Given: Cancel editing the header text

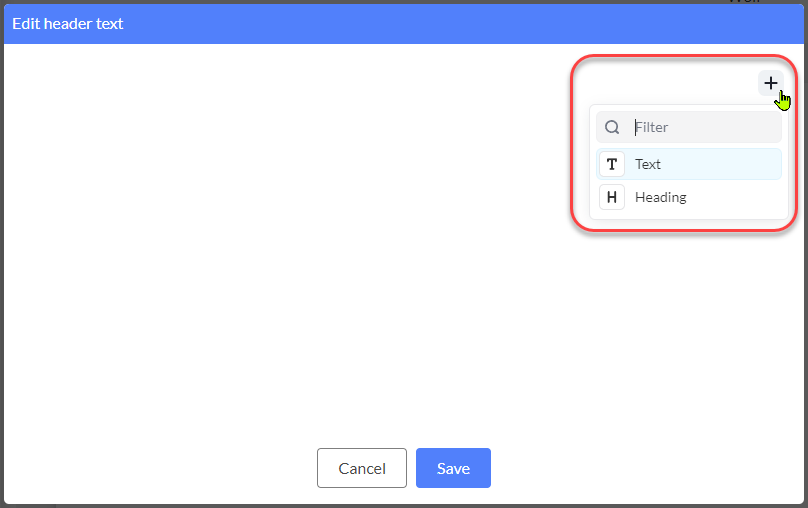Looking at the screenshot, I should (x=362, y=468).
